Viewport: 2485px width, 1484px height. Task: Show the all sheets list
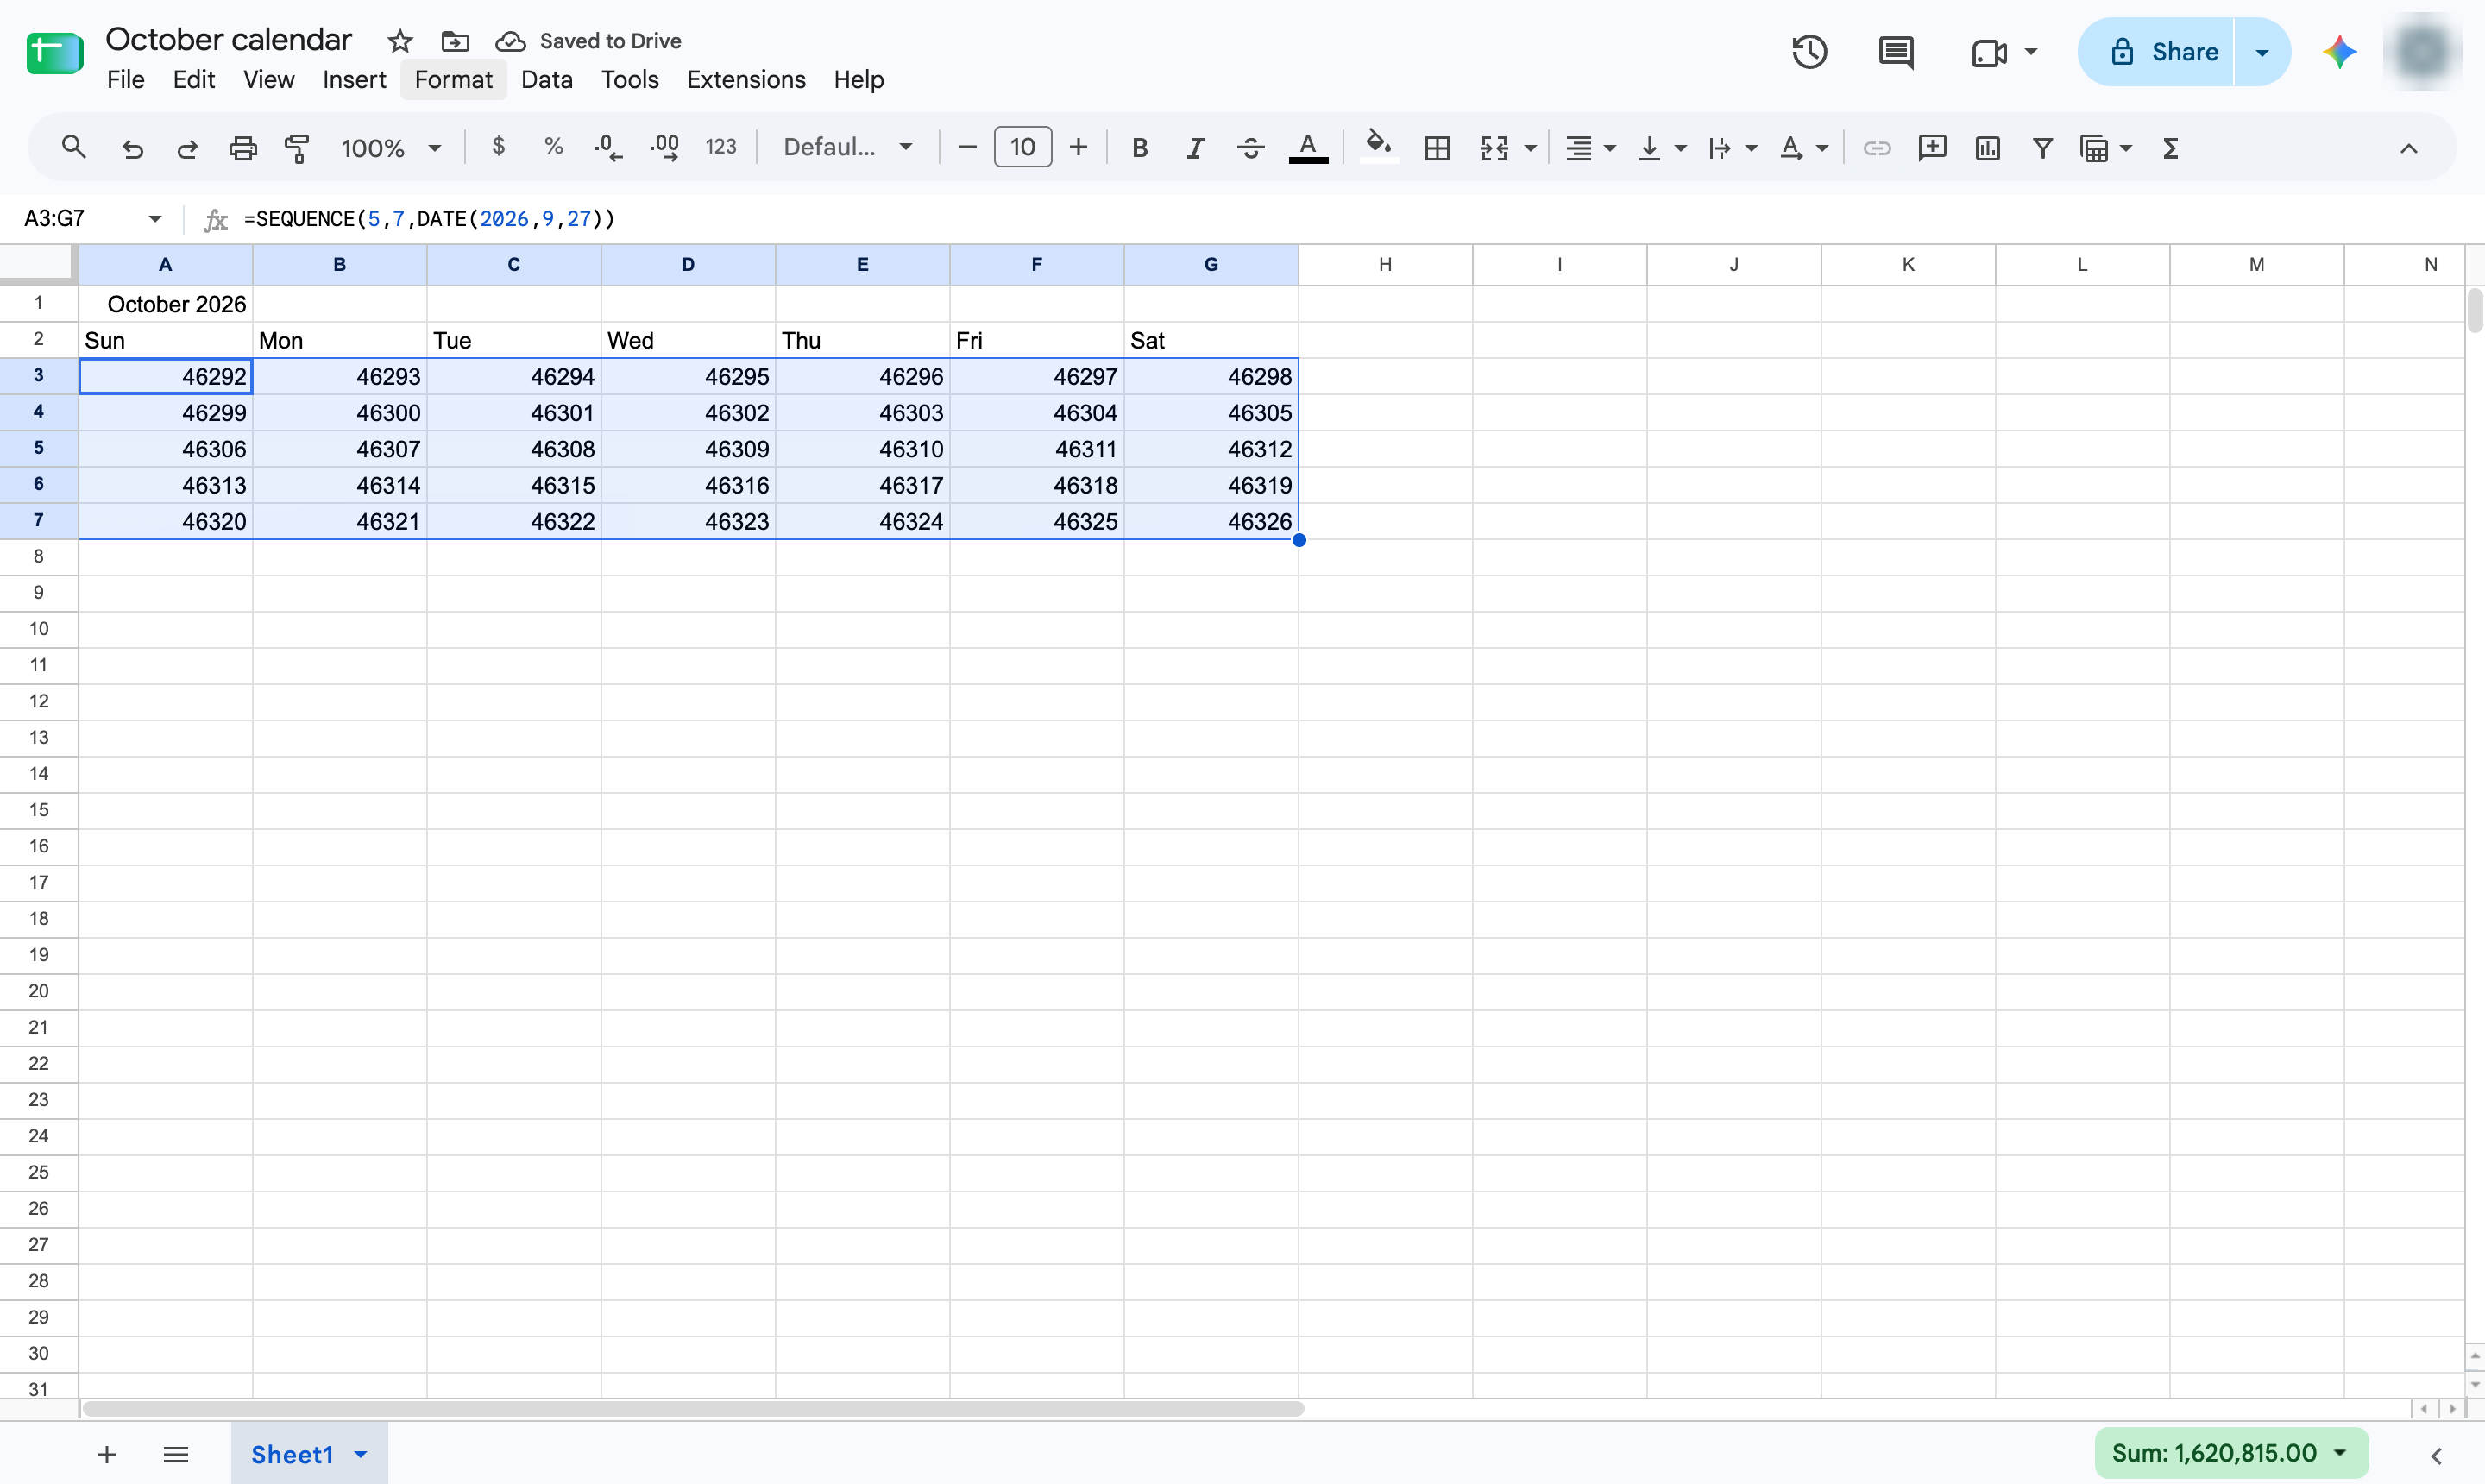[176, 1455]
